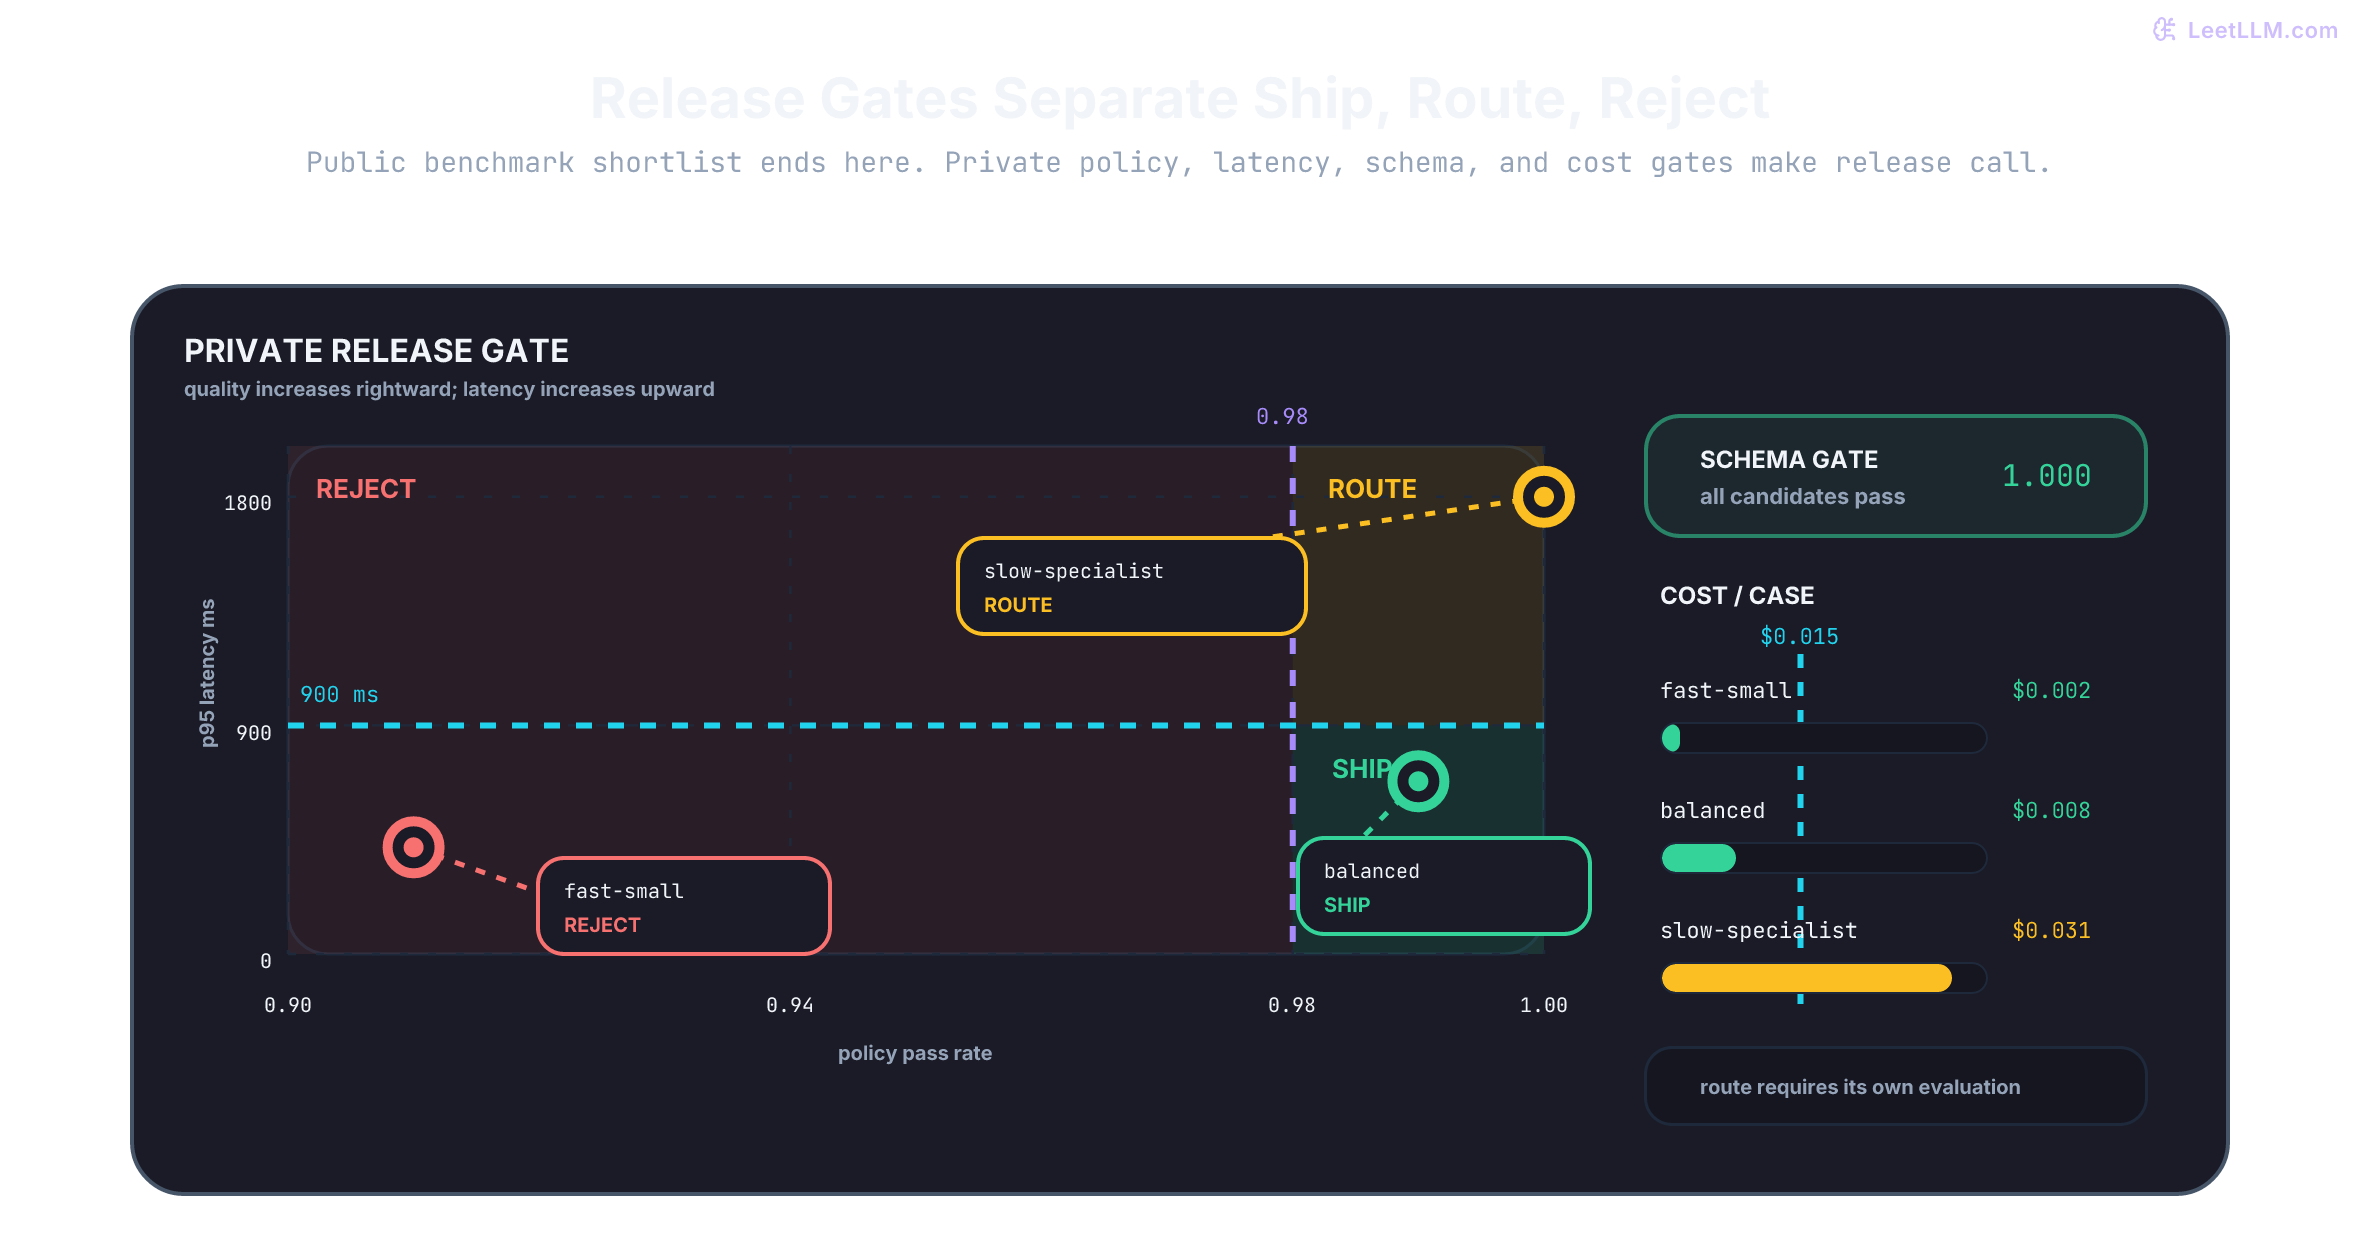Click the '$0.015' cost threshold label
2360x1244 pixels.
[x=1799, y=637]
